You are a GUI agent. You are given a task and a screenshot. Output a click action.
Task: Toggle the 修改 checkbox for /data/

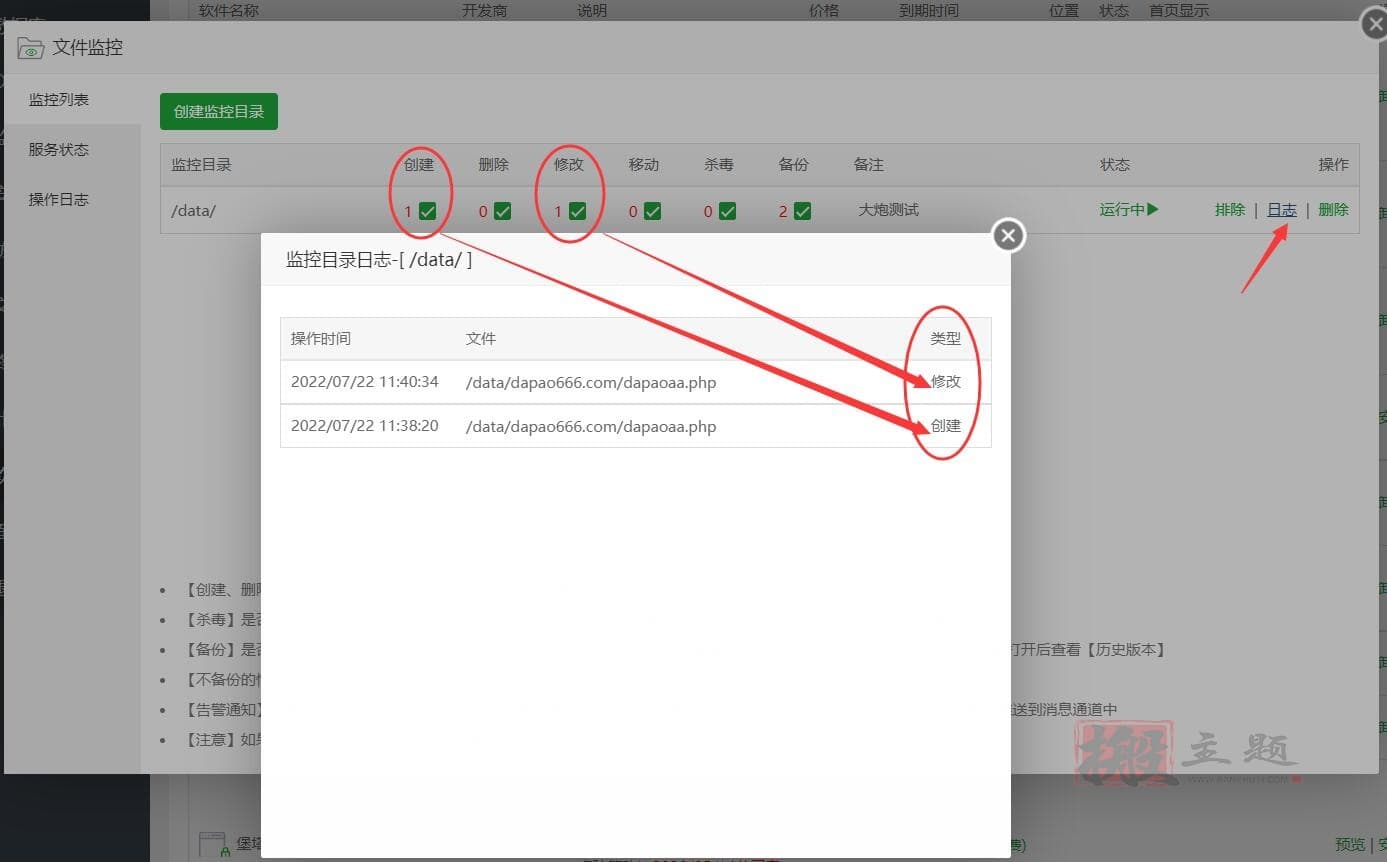[x=577, y=211]
